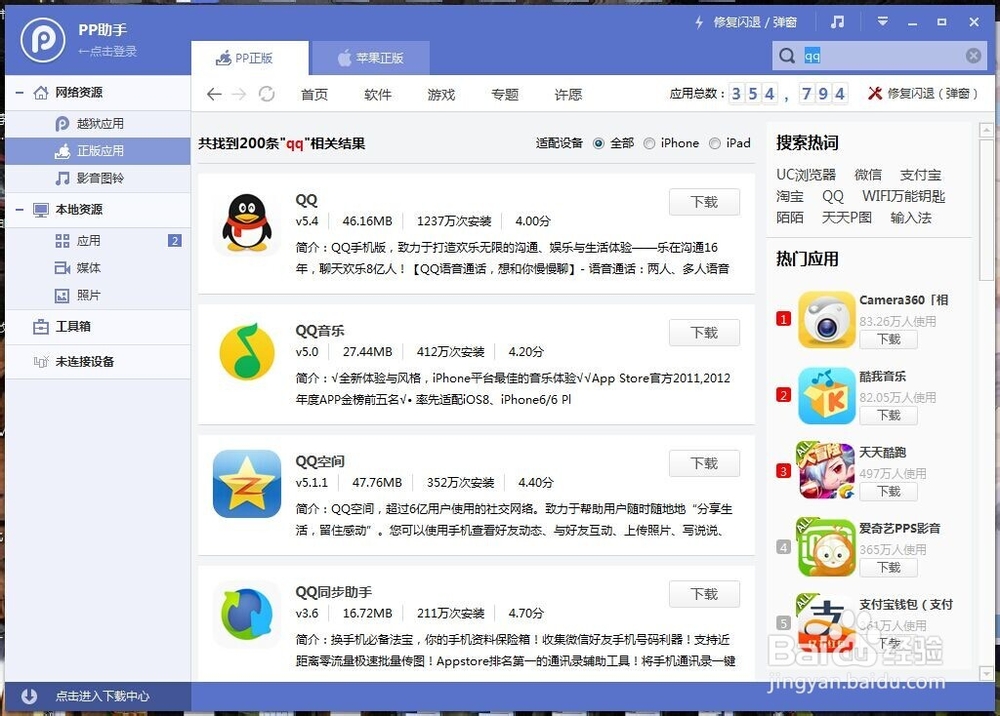This screenshot has width=1000, height=716.
Task: Focus the qq search input field
Action: 880,56
